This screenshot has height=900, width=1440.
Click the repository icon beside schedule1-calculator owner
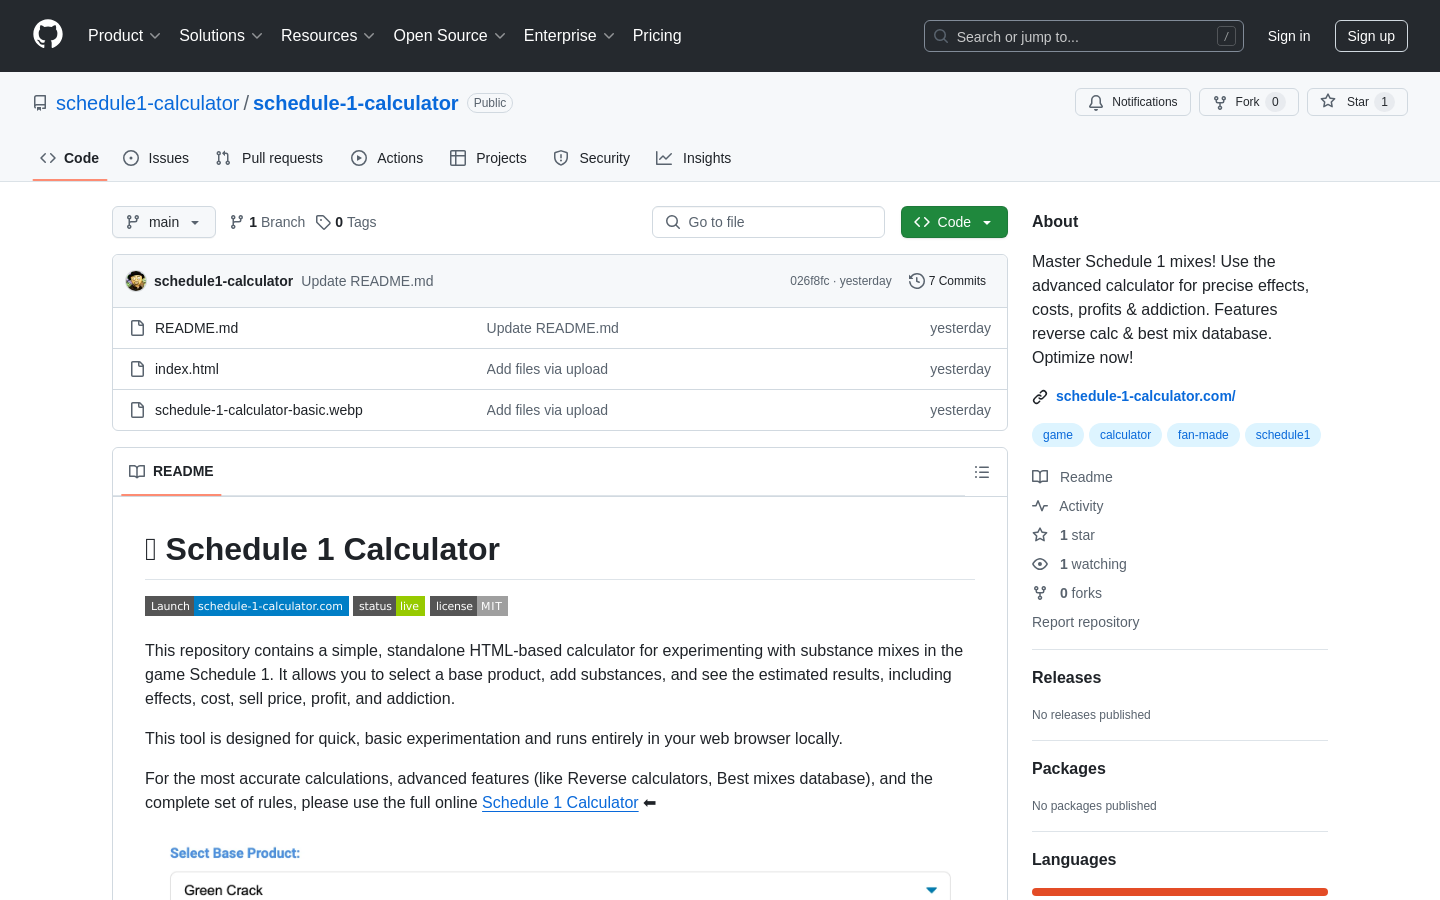click(40, 103)
